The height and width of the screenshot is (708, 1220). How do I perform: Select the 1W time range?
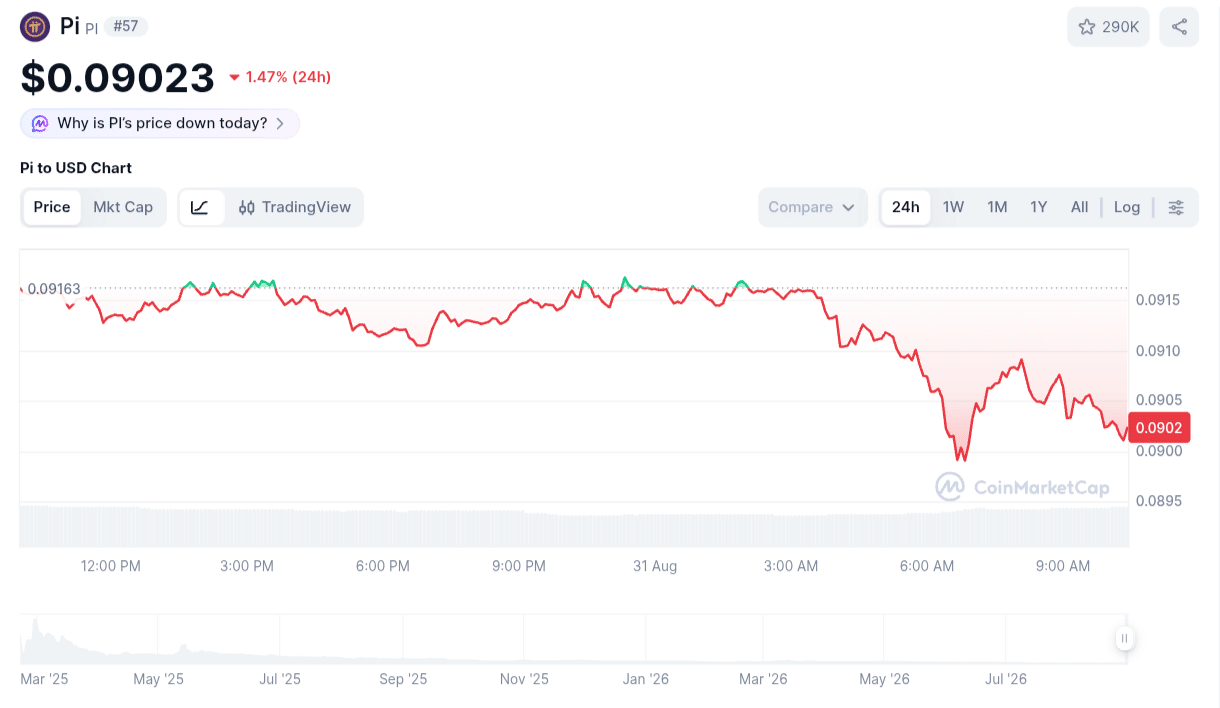click(x=953, y=207)
